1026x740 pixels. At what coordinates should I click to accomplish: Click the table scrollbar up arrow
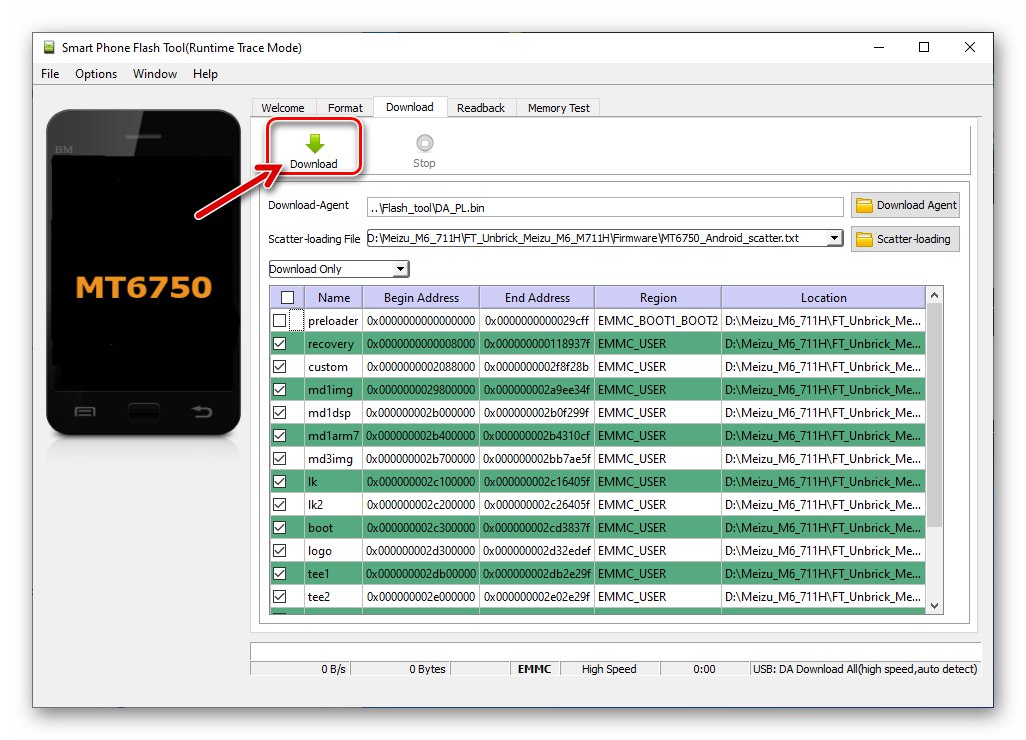click(934, 296)
